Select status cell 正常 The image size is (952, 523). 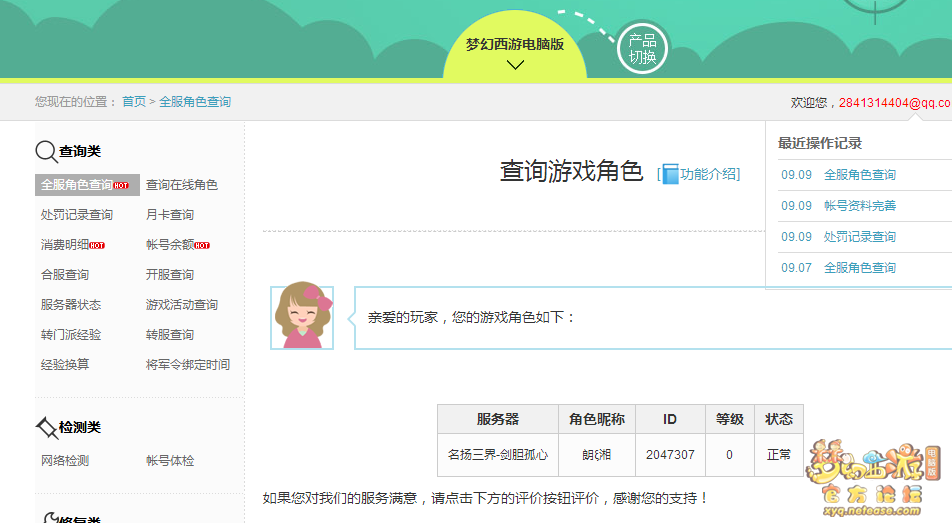(779, 454)
